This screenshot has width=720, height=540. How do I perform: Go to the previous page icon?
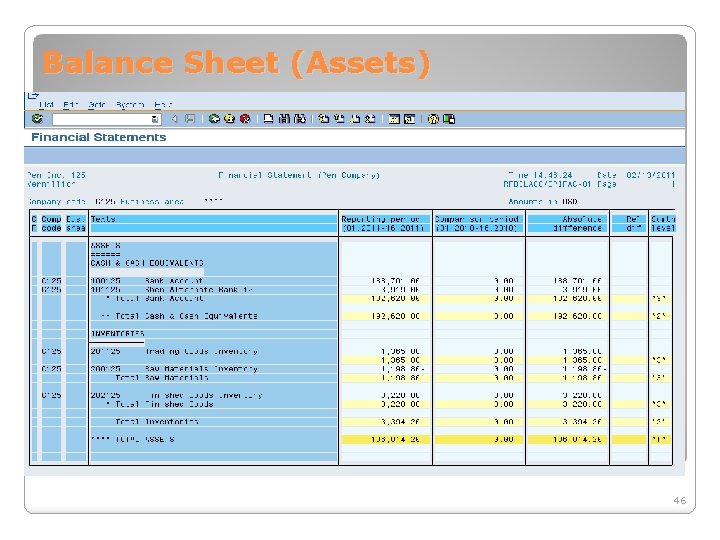click(339, 119)
